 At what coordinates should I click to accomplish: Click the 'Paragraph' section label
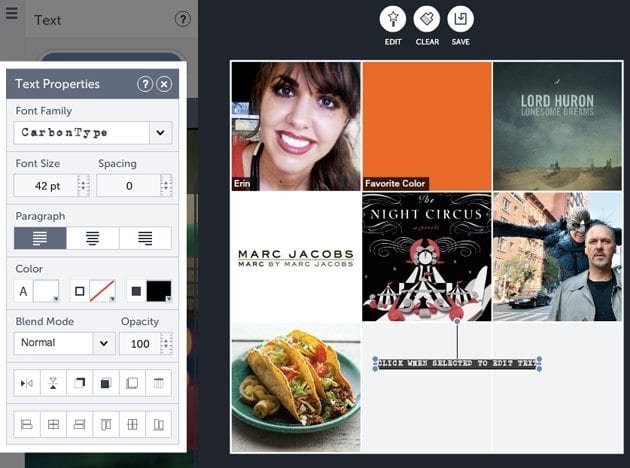[40, 216]
